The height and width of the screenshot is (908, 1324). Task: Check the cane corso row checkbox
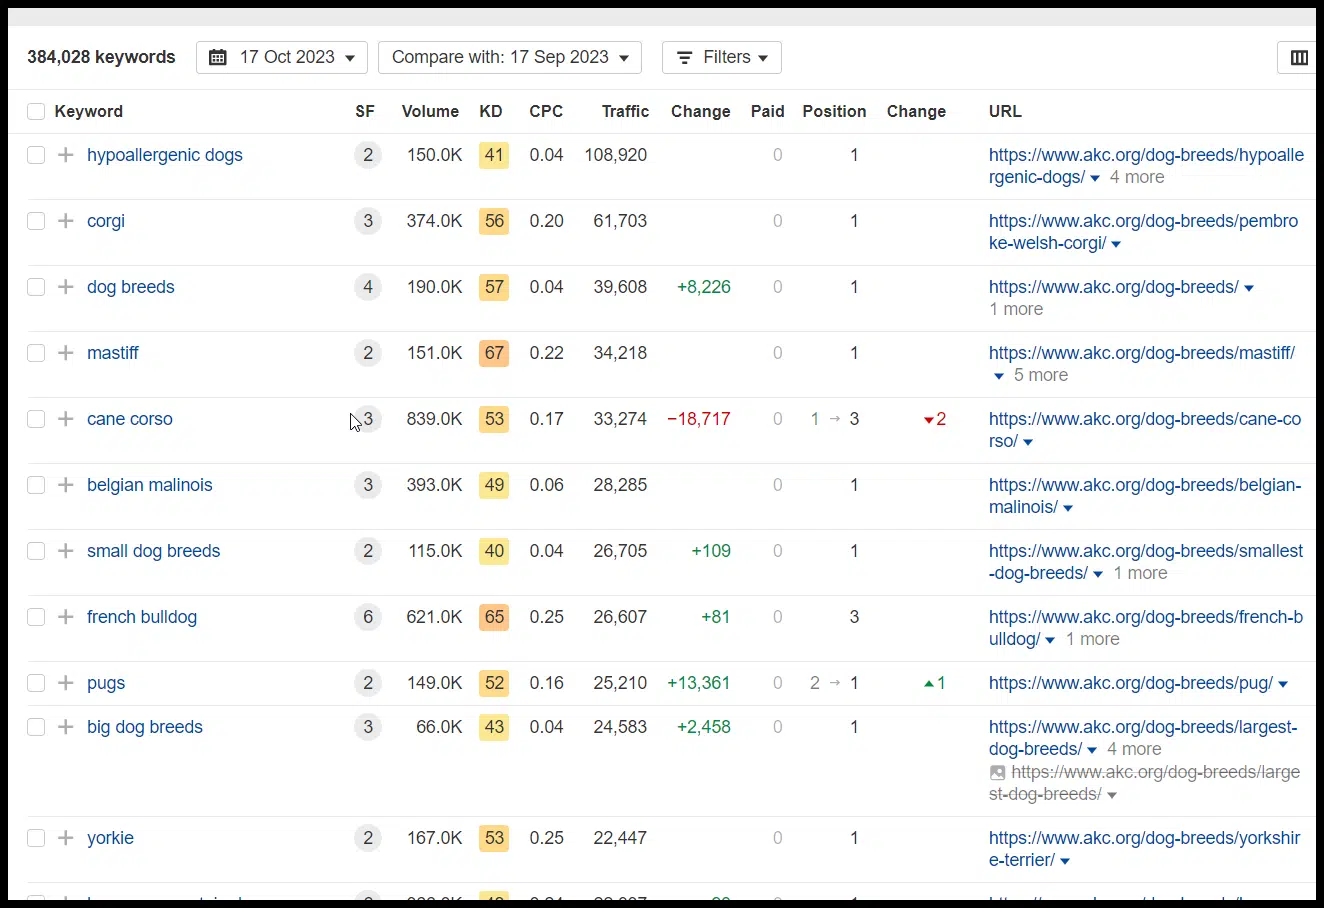point(36,419)
